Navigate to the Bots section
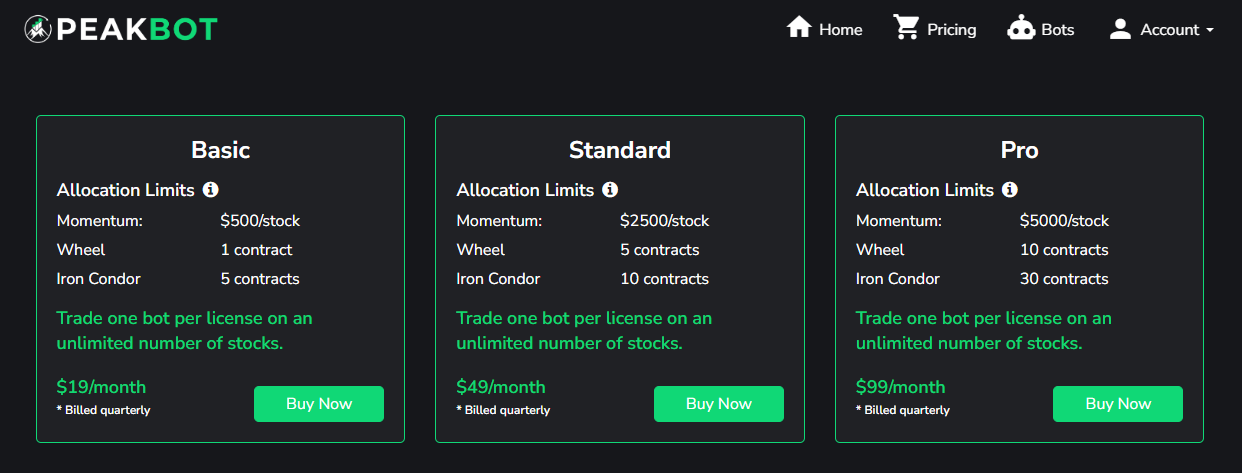The height and width of the screenshot is (473, 1242). pos(1041,29)
